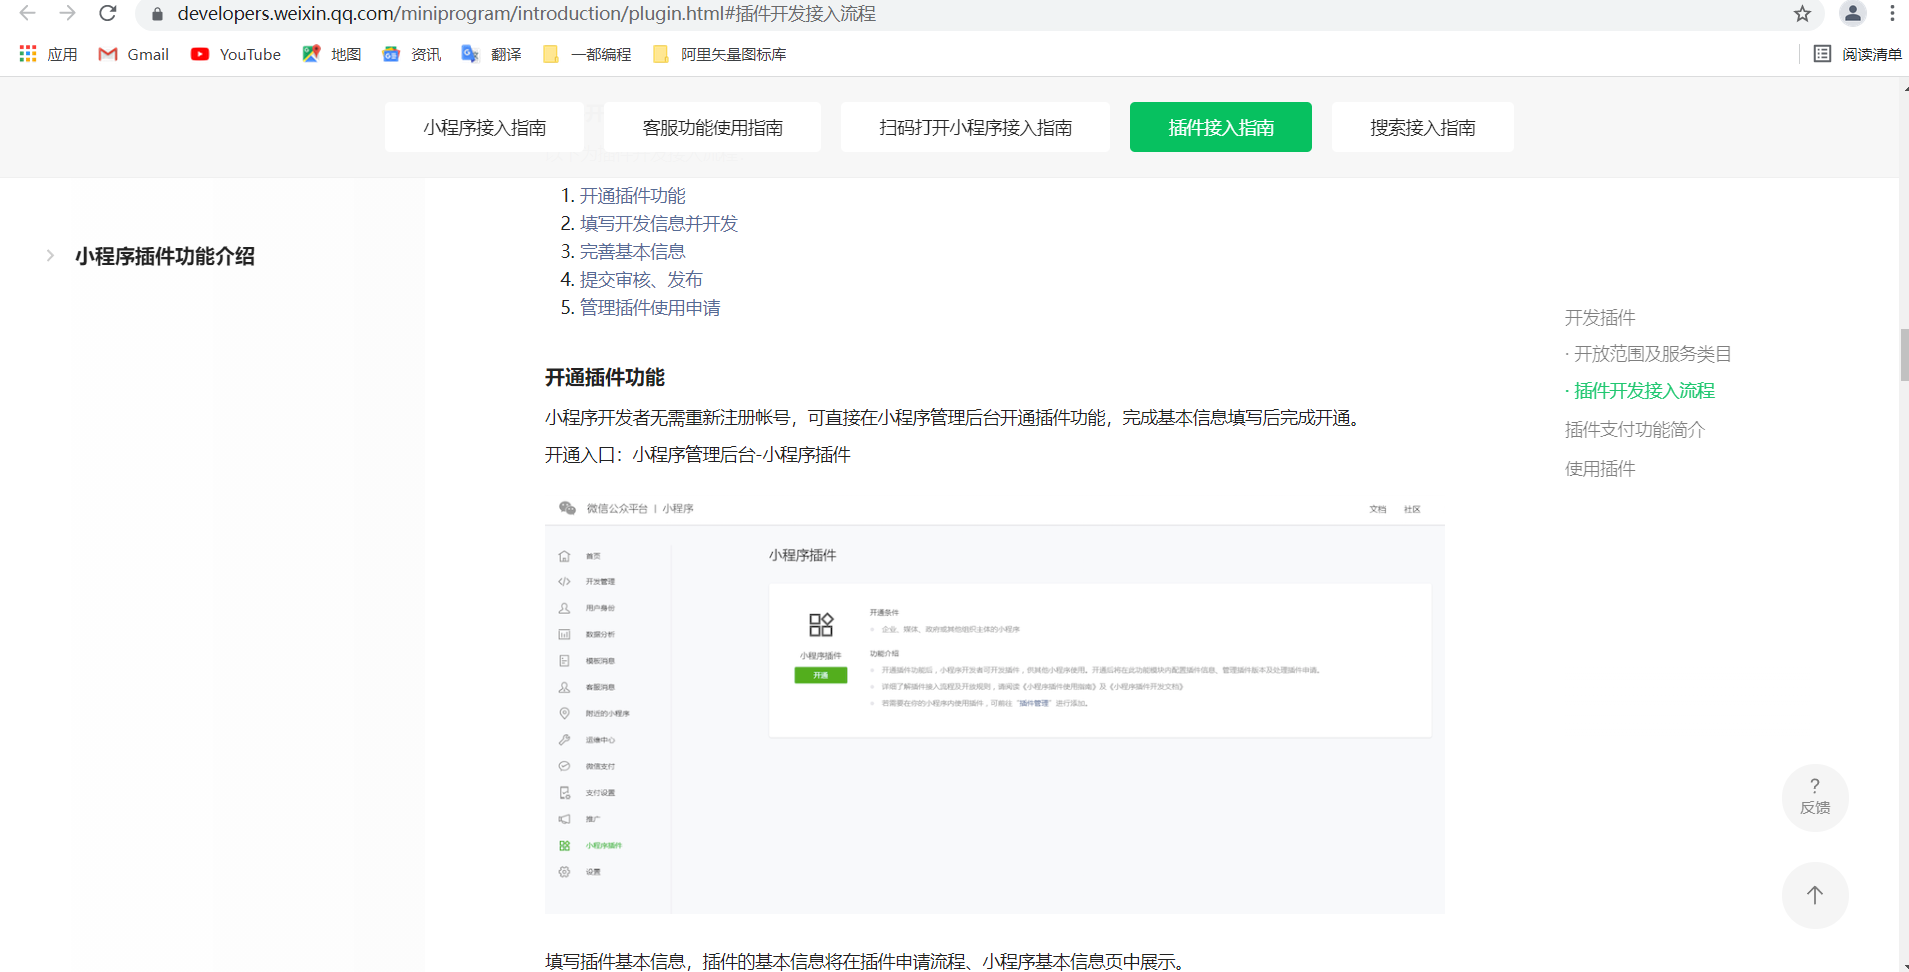Click the browser profile avatar icon
The height and width of the screenshot is (972, 1909).
[1852, 14]
